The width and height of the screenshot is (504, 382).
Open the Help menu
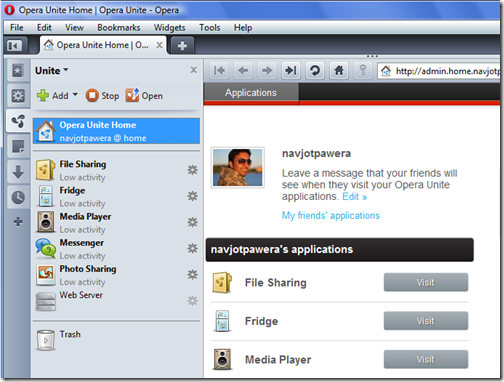pos(243,27)
